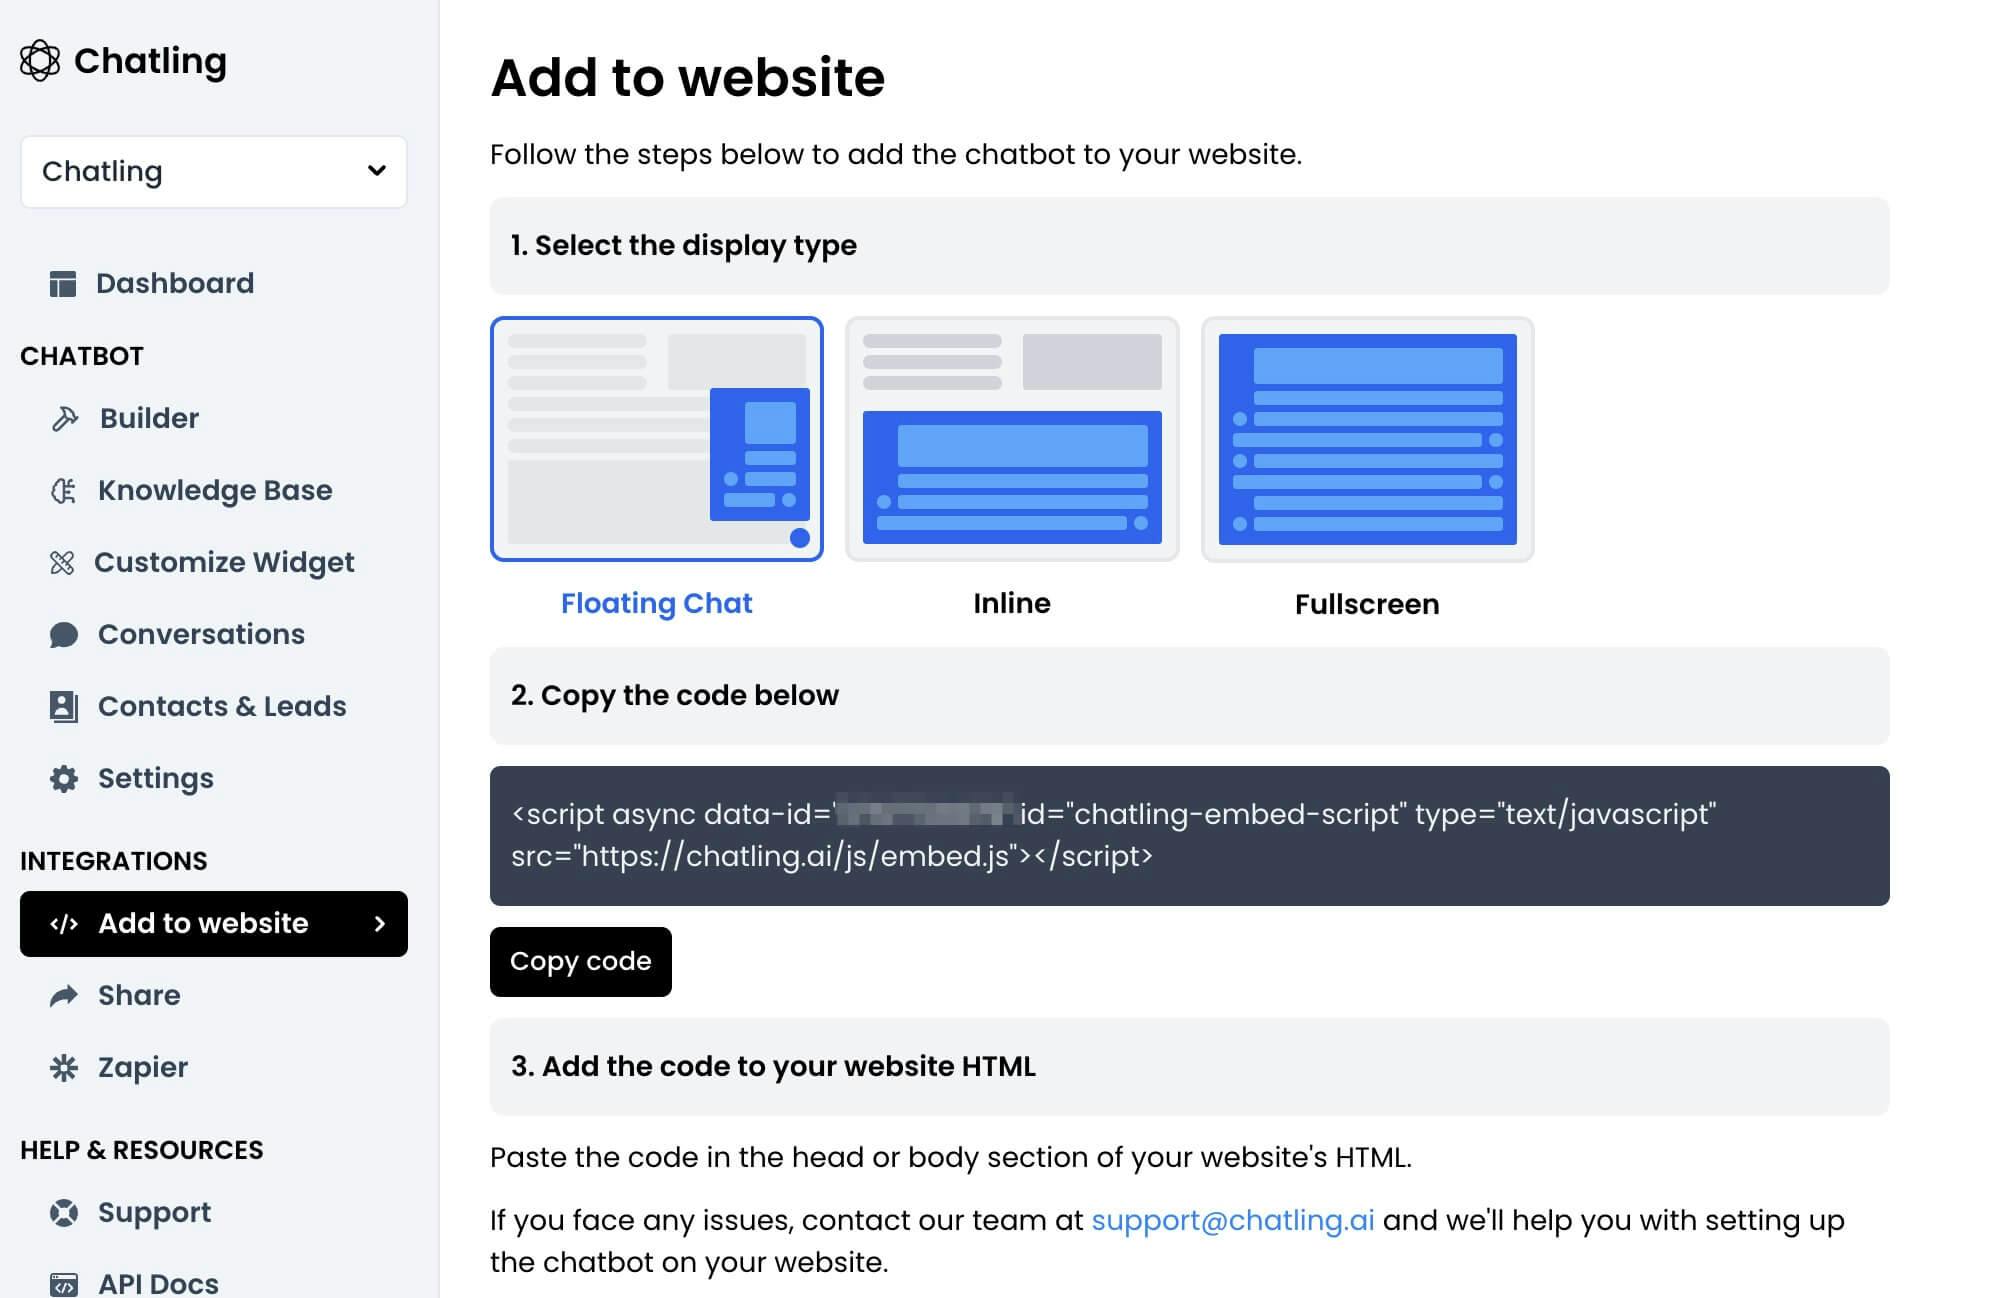Click the Inline label
1994x1298 pixels.
(x=1012, y=604)
